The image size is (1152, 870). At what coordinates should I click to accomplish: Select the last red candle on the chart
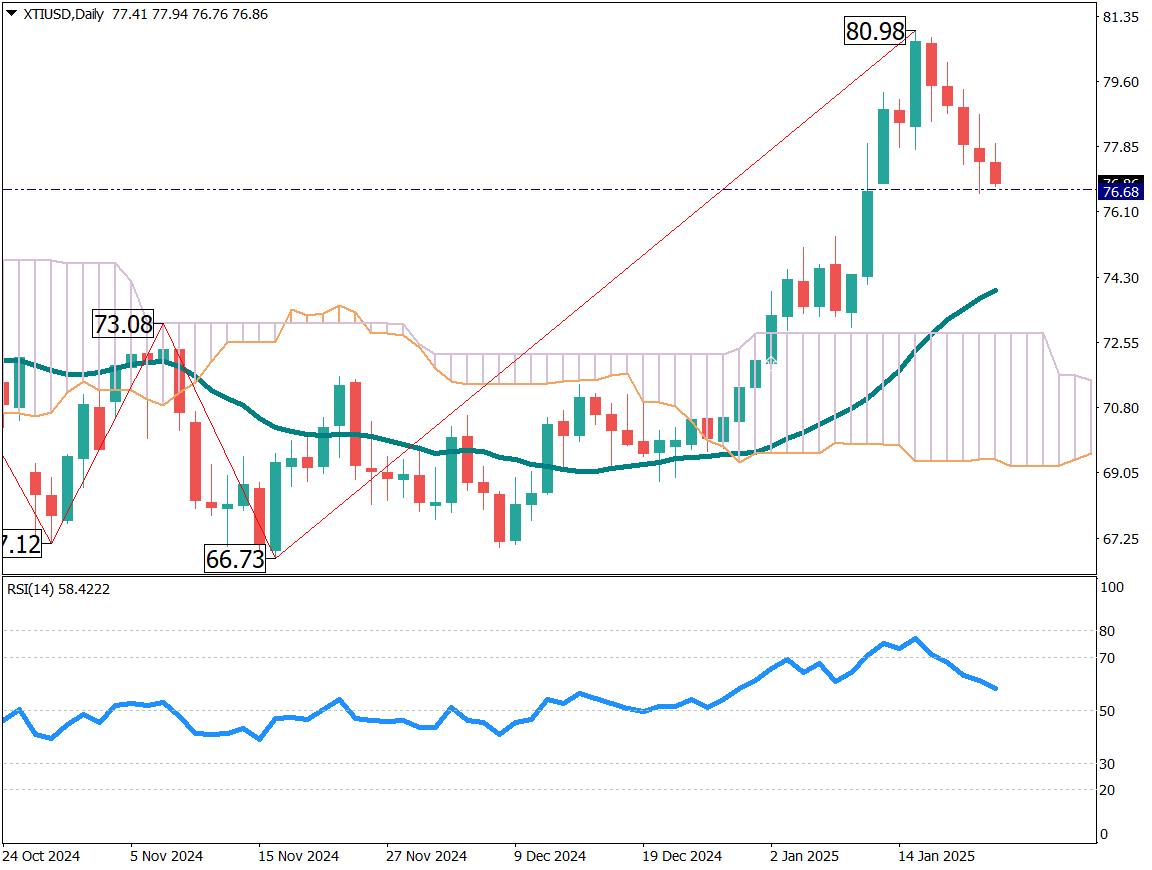coord(996,173)
